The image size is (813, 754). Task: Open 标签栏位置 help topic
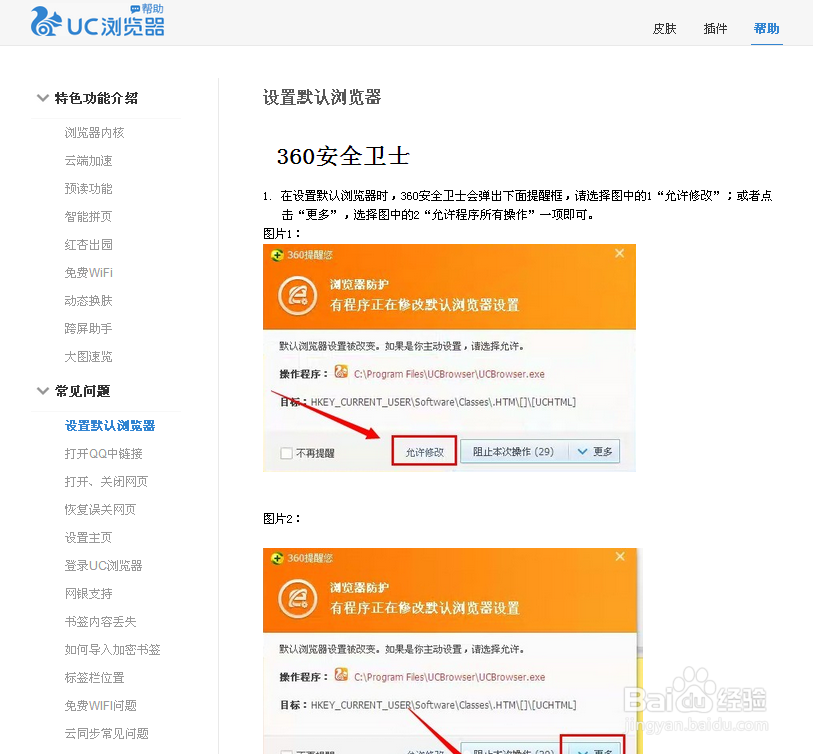94,678
